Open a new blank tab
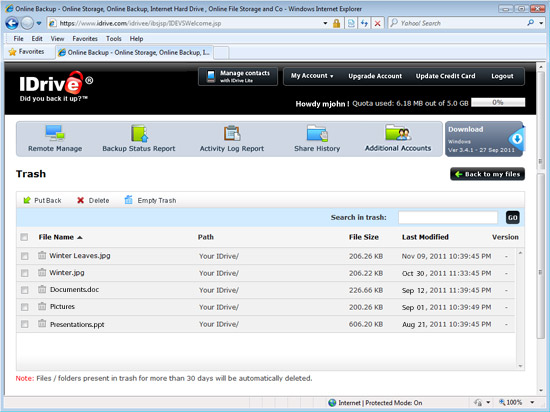 (x=221, y=53)
